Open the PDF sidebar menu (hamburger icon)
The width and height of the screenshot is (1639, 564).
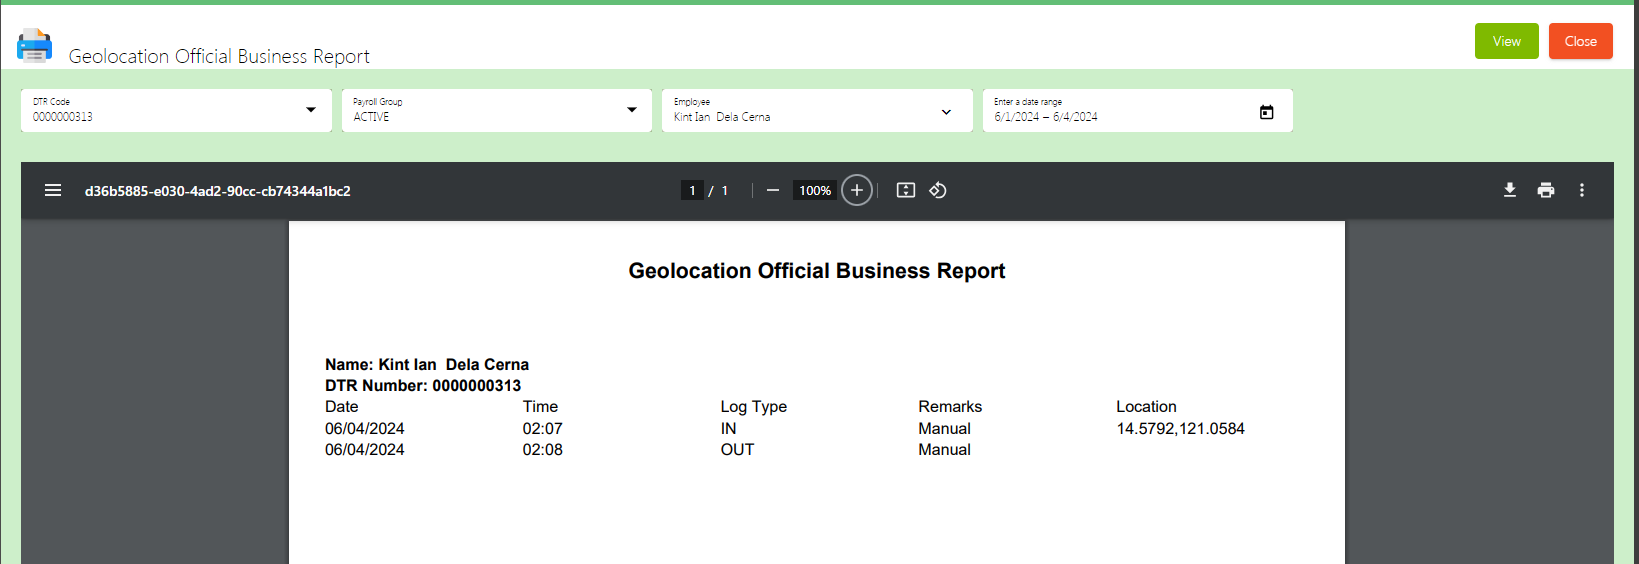click(x=53, y=190)
